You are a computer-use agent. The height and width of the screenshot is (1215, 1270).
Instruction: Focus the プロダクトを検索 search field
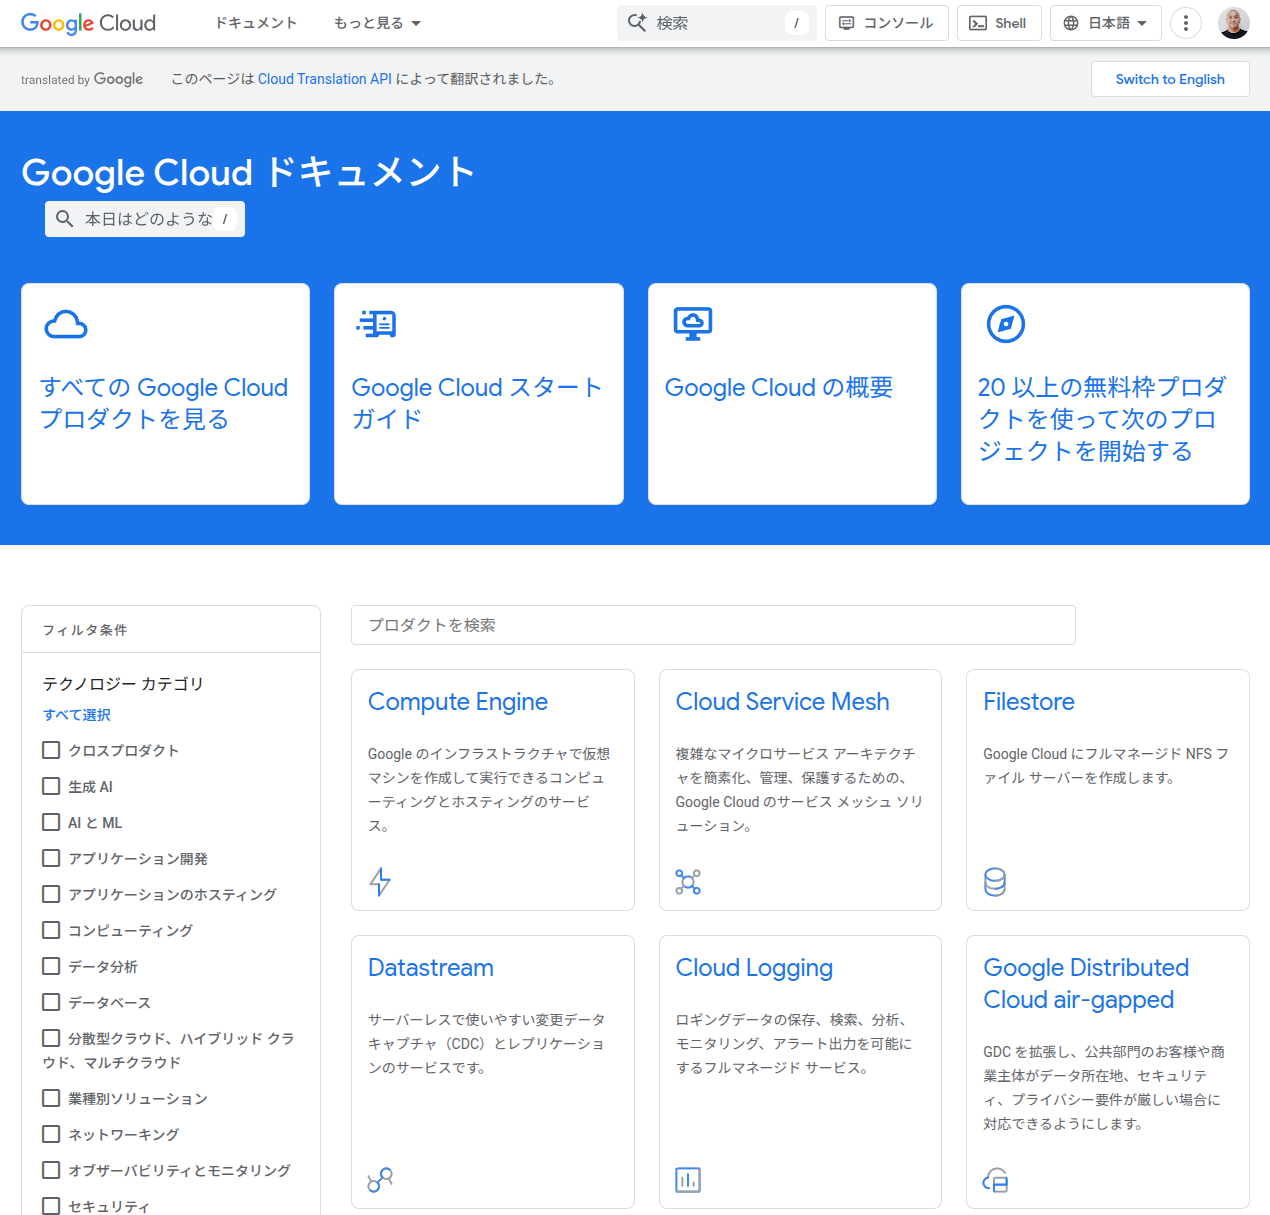click(712, 625)
